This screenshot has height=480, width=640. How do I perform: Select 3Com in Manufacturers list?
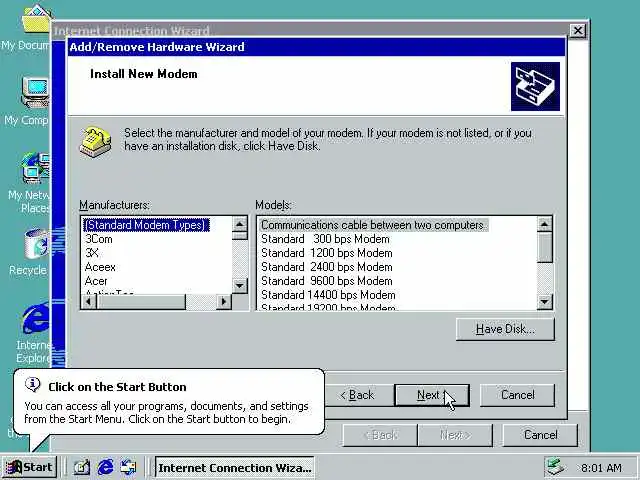99,239
